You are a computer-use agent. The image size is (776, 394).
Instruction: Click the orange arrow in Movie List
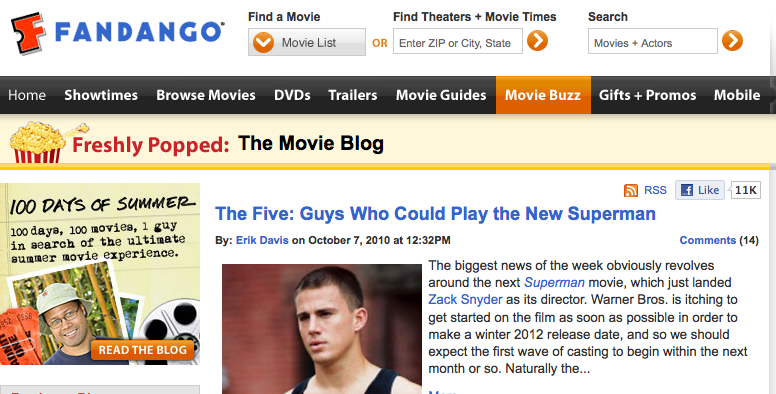point(263,43)
